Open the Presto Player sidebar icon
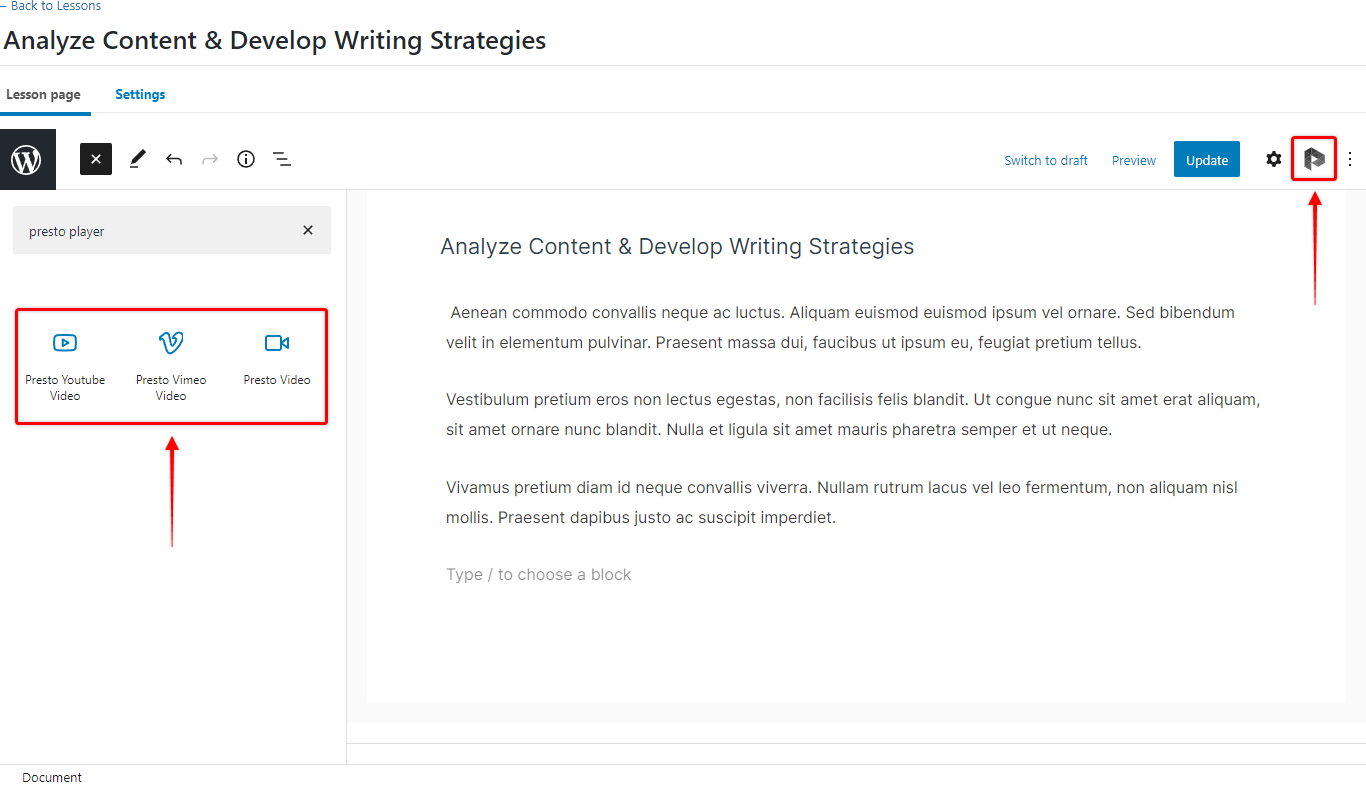Screen dimensions: 1366x786 coord(1314,159)
